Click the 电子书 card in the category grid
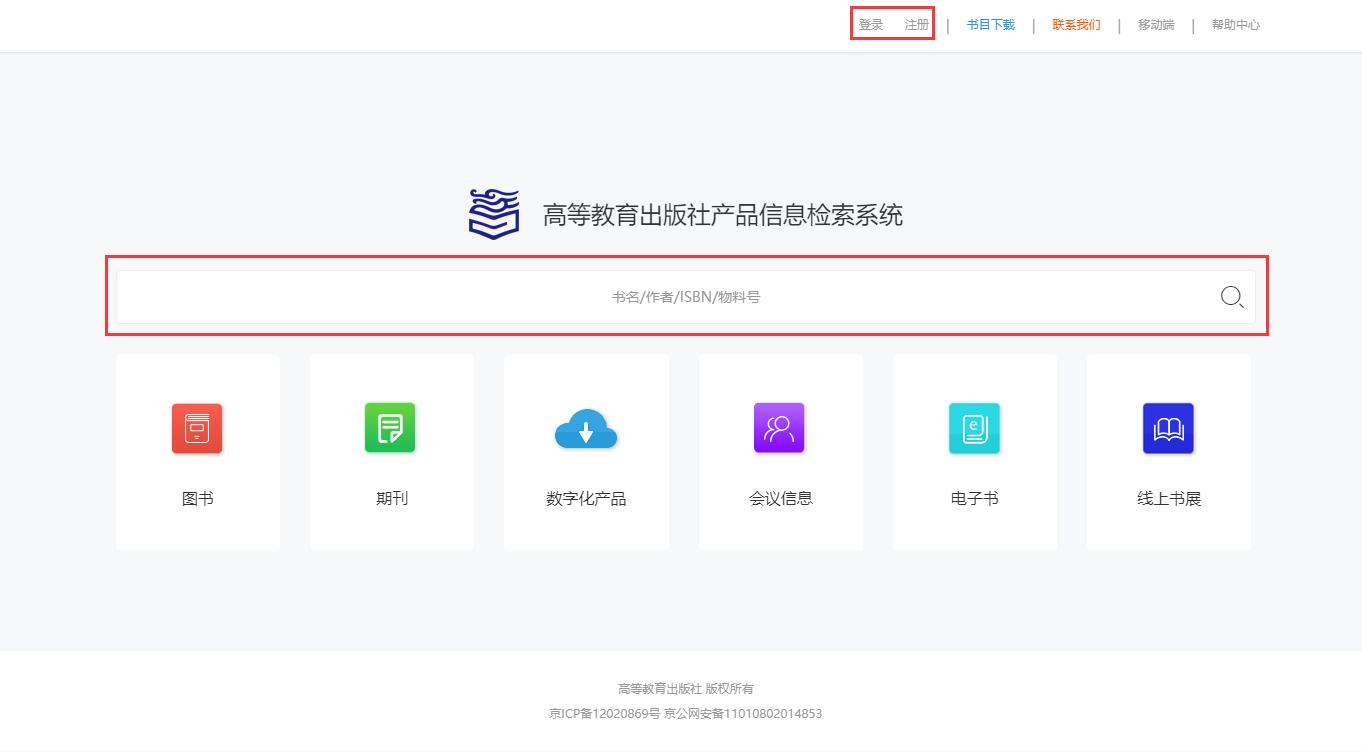 point(974,452)
